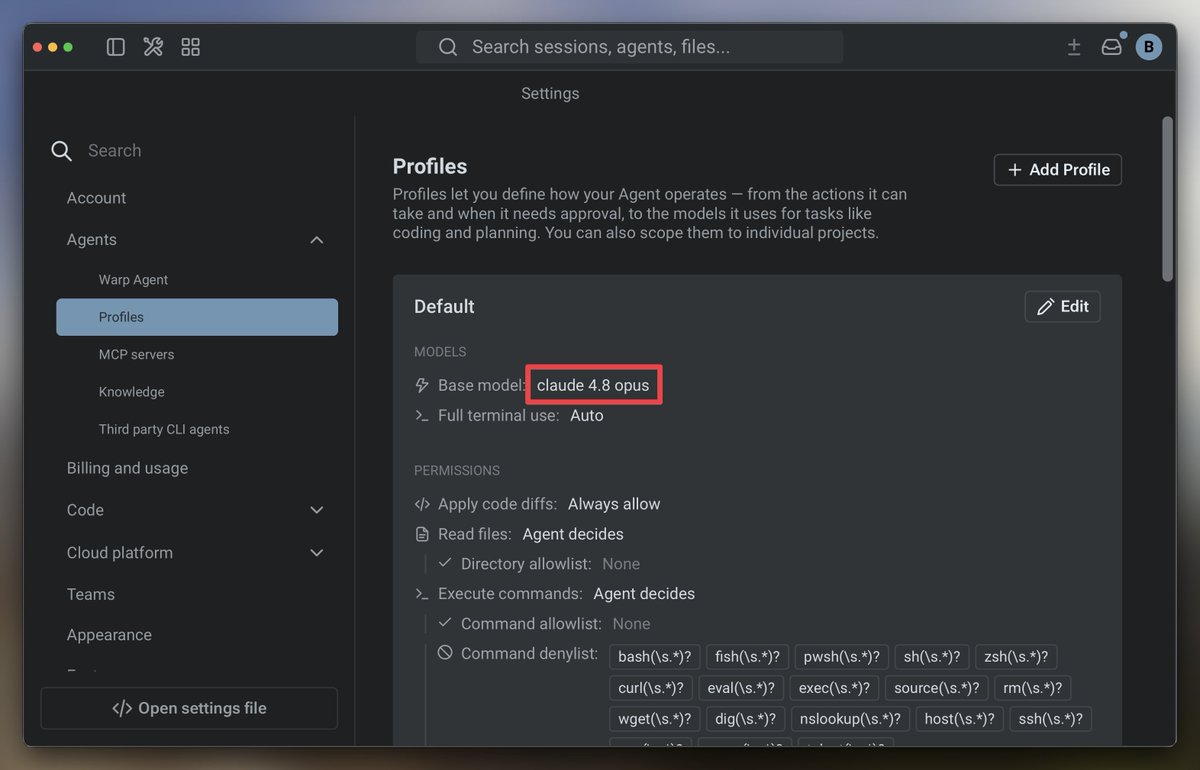Click the checkmark beside Directory allowlist
Image resolution: width=1200 pixels, height=770 pixels.
coord(445,563)
